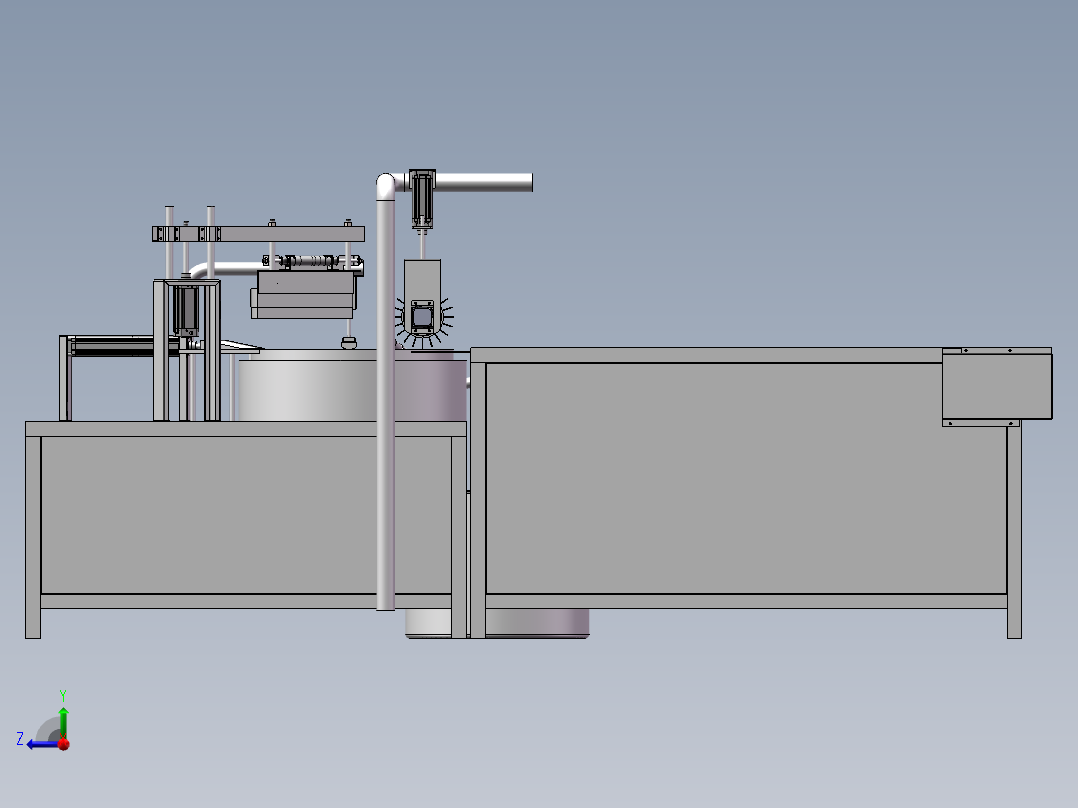Select the elbow pipe fitting at the pipe top
Screen dimensions: 1078x808
(x=385, y=183)
